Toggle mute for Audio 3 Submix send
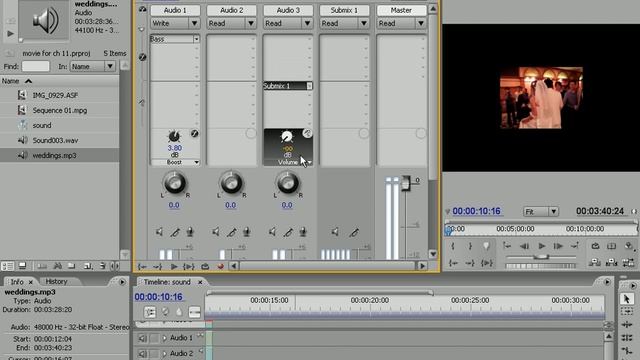The height and width of the screenshot is (360, 640). point(307,133)
